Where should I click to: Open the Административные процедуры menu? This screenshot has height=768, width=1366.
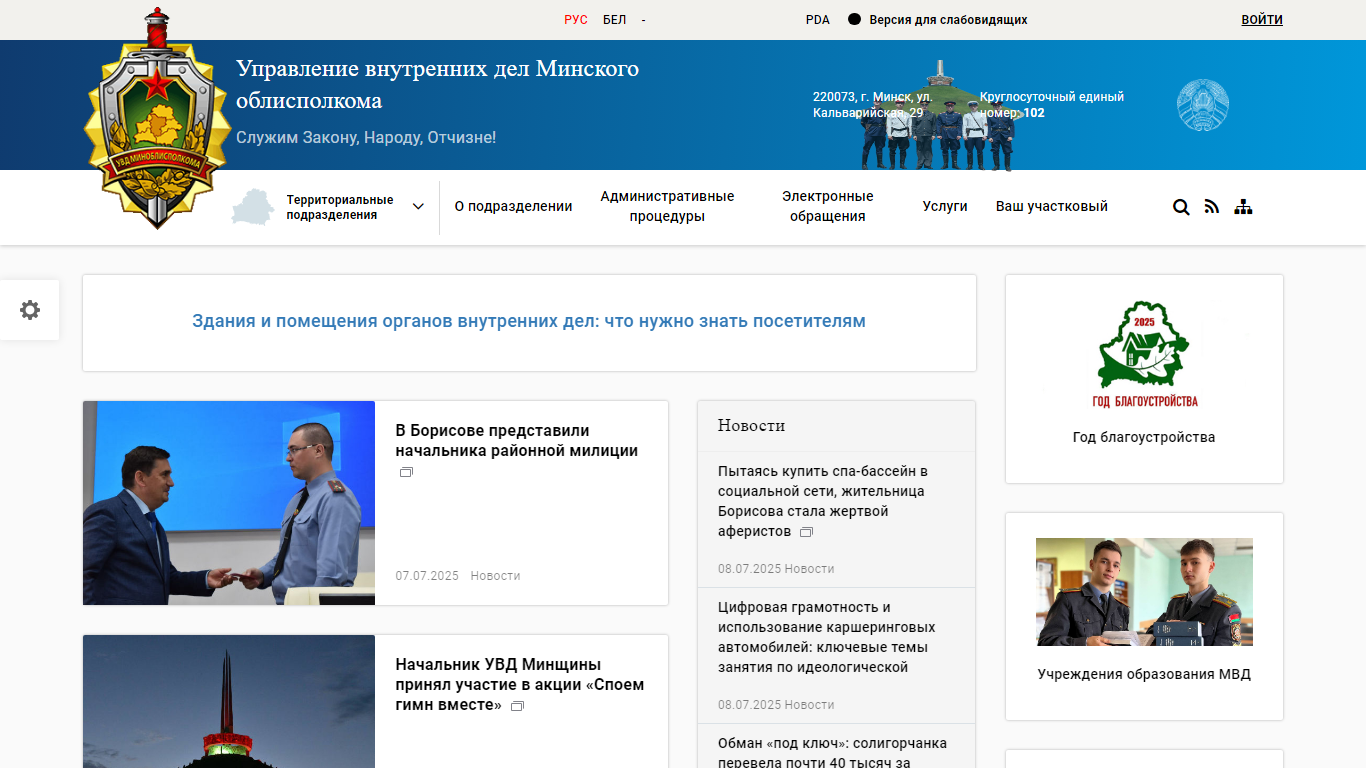(x=667, y=207)
